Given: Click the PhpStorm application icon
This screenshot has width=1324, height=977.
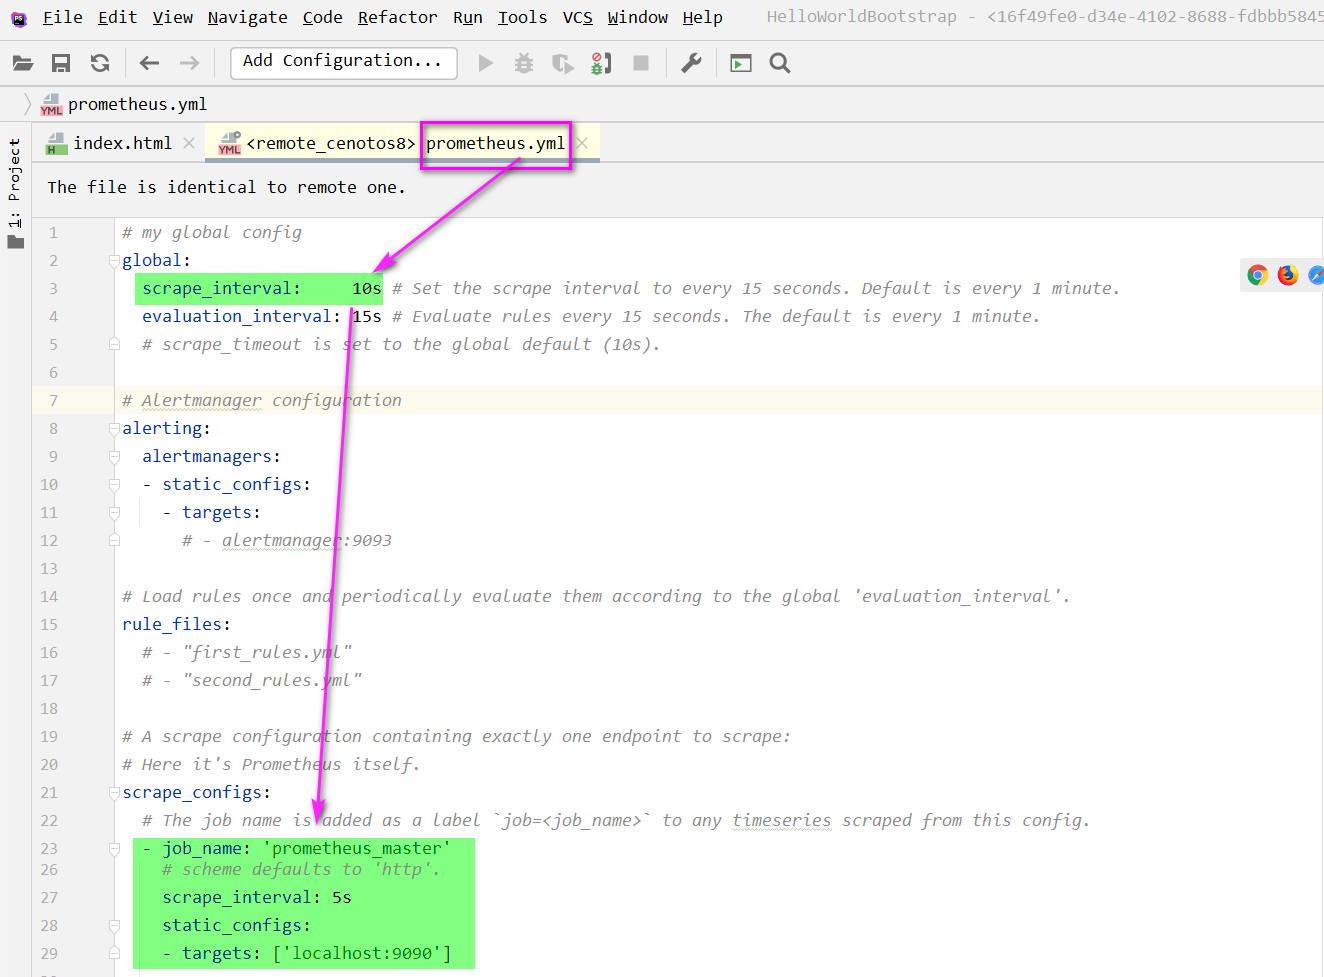Looking at the screenshot, I should click(x=18, y=18).
